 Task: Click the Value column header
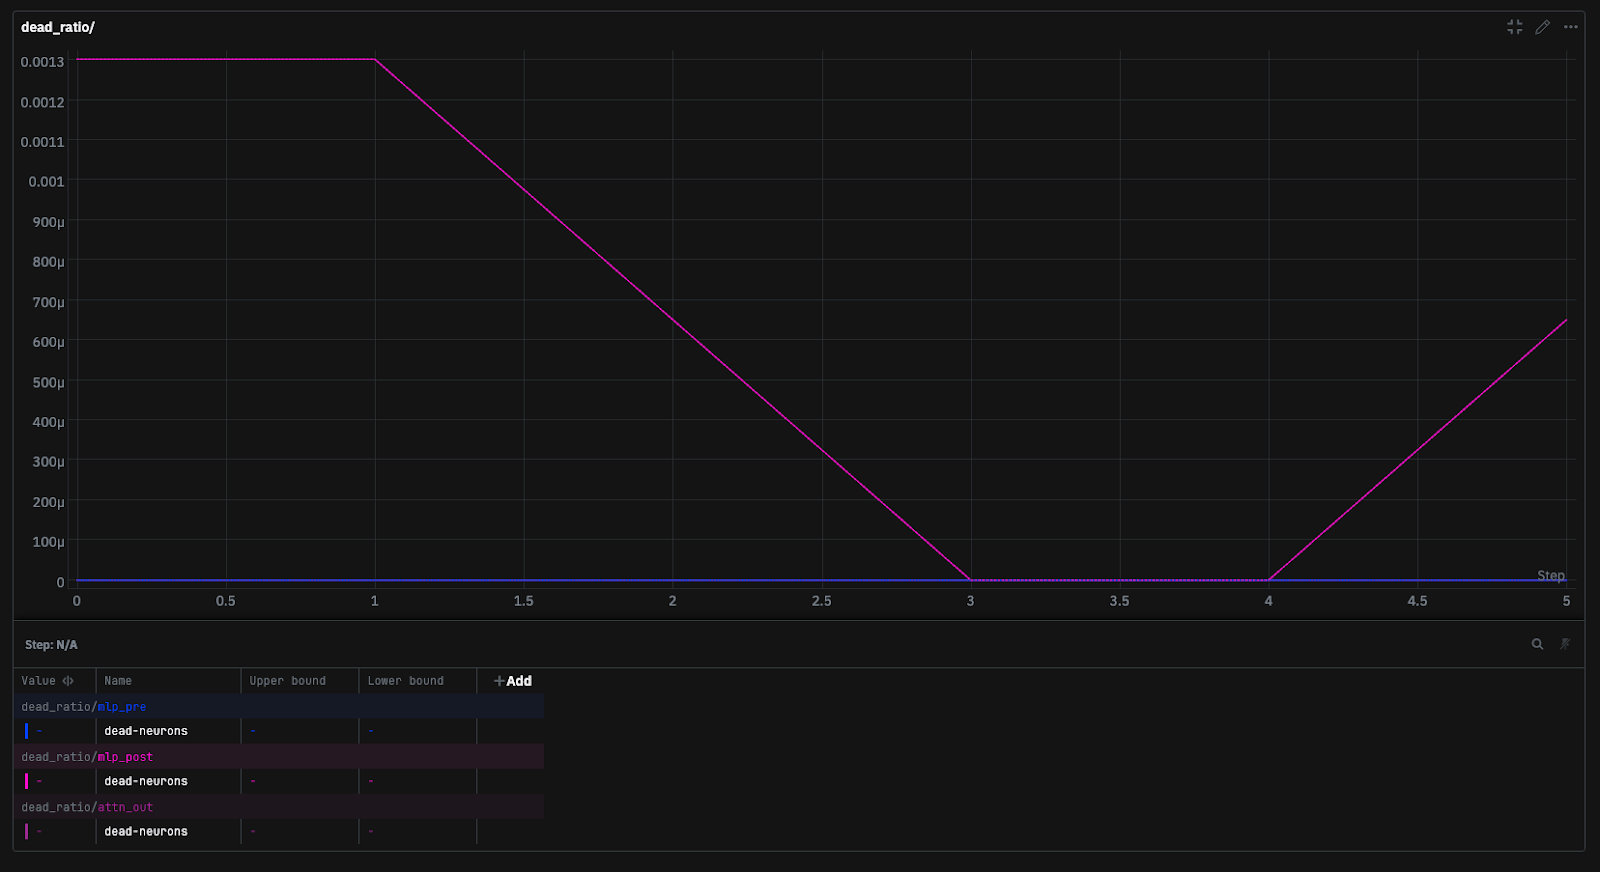(x=39, y=681)
